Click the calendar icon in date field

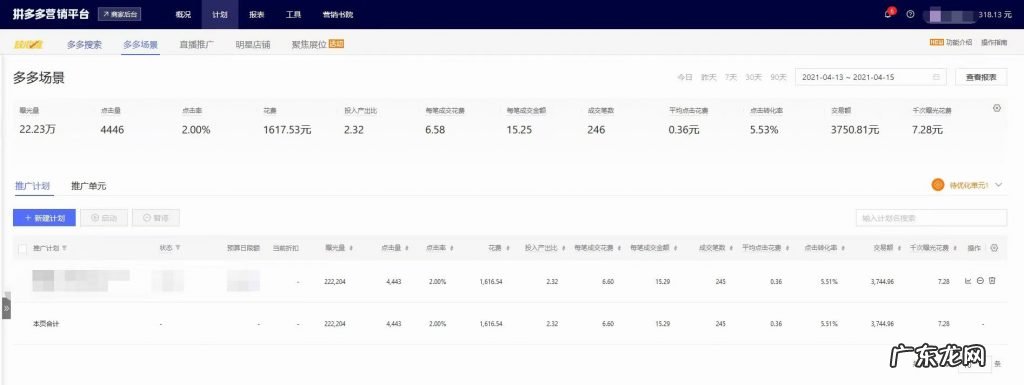936,77
